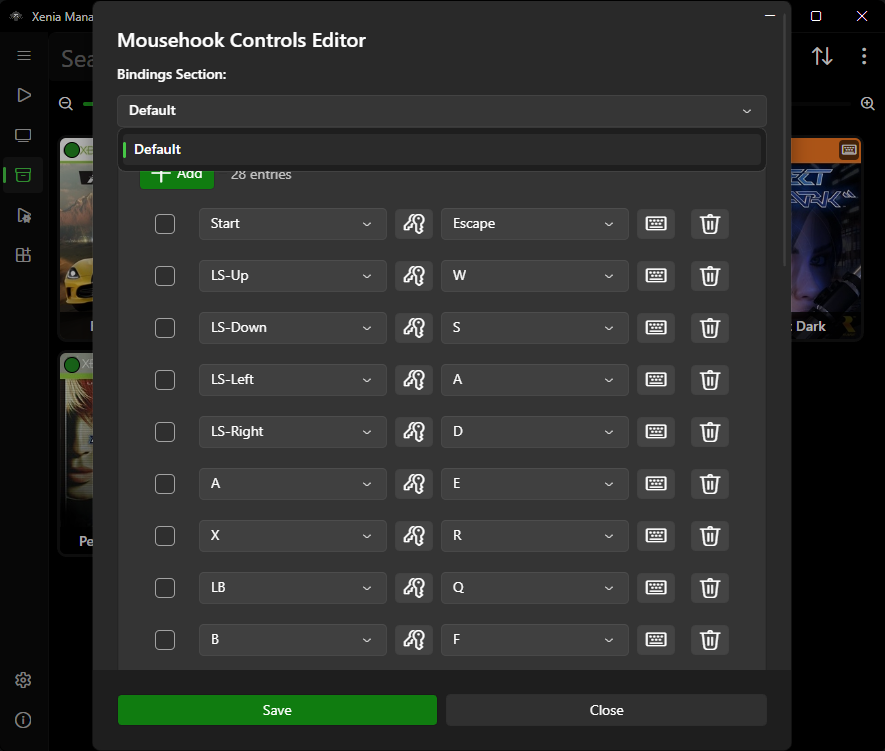
Task: Delete the X to R binding
Action: tap(710, 535)
